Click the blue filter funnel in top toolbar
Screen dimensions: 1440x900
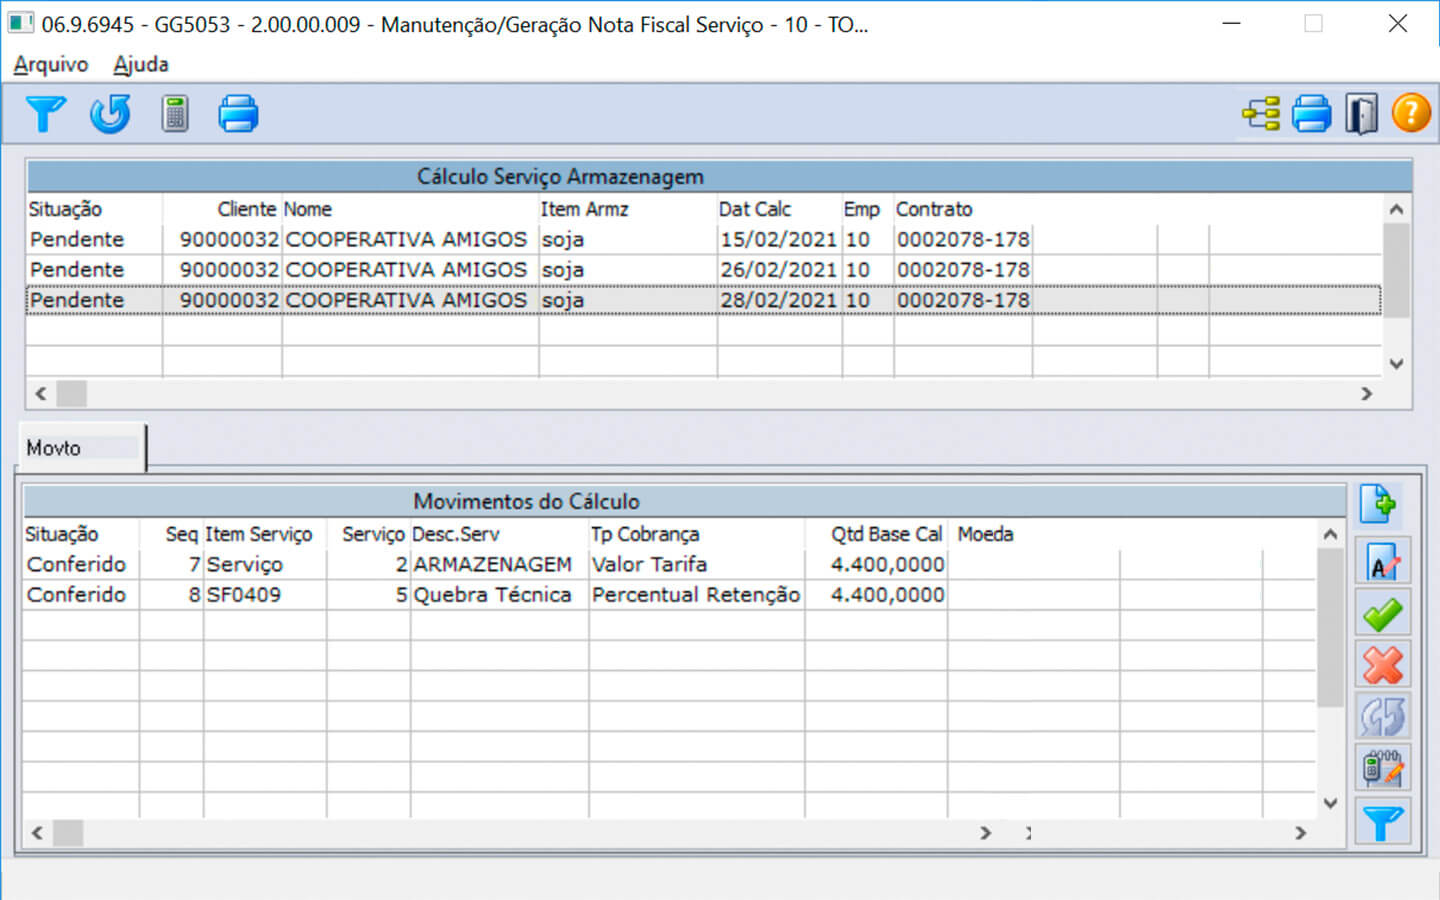pyautogui.click(x=45, y=114)
